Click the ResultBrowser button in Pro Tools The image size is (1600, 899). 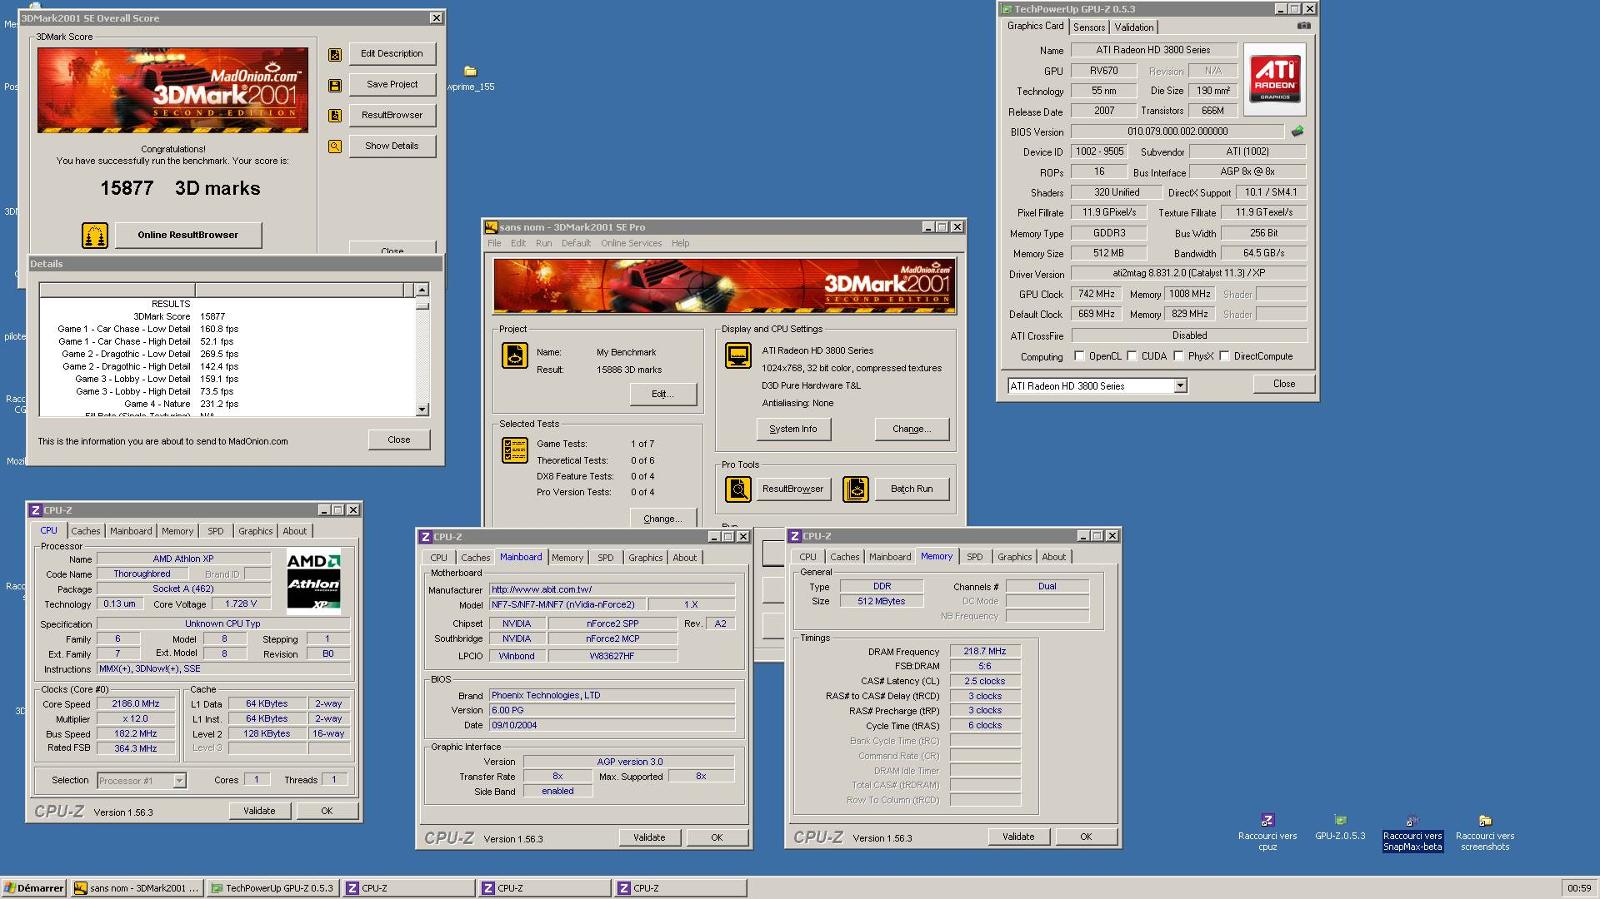coord(793,489)
